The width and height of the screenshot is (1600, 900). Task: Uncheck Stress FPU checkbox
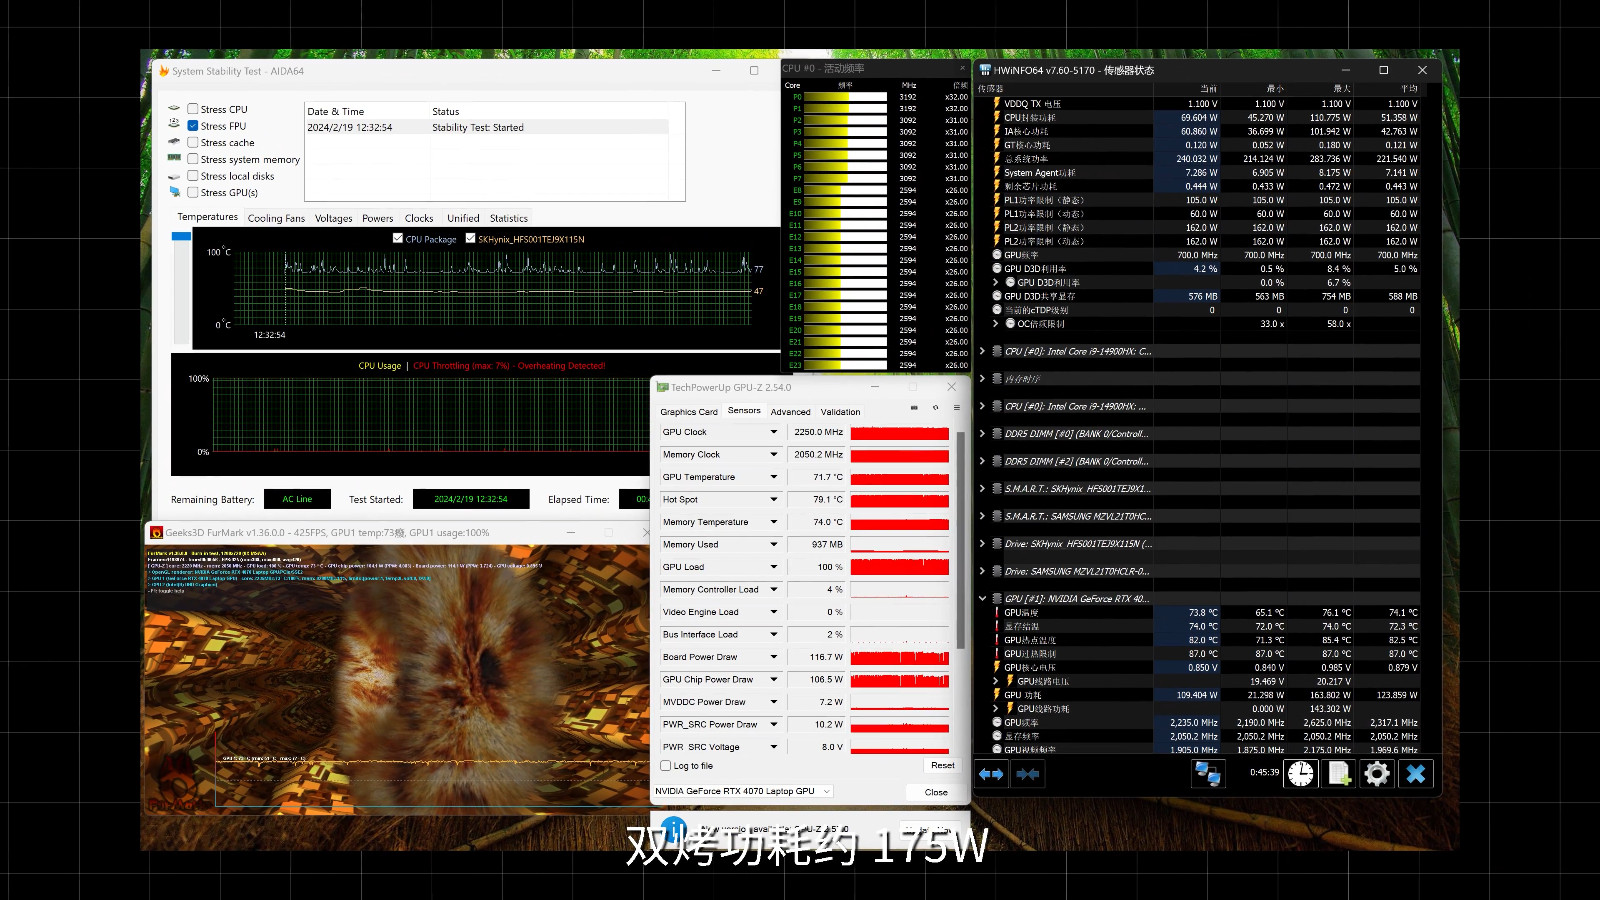click(193, 126)
